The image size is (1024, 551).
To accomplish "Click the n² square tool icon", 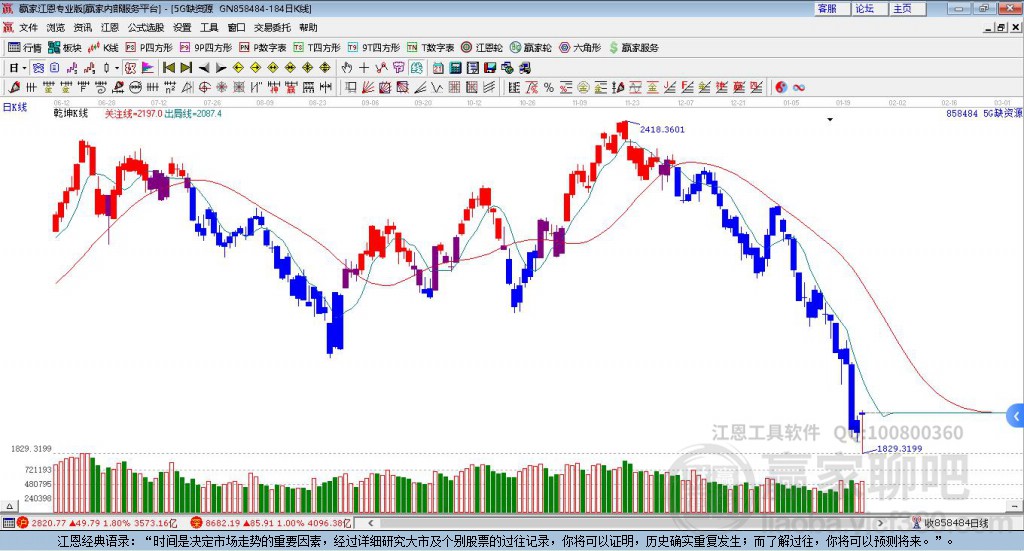I will [x=170, y=87].
